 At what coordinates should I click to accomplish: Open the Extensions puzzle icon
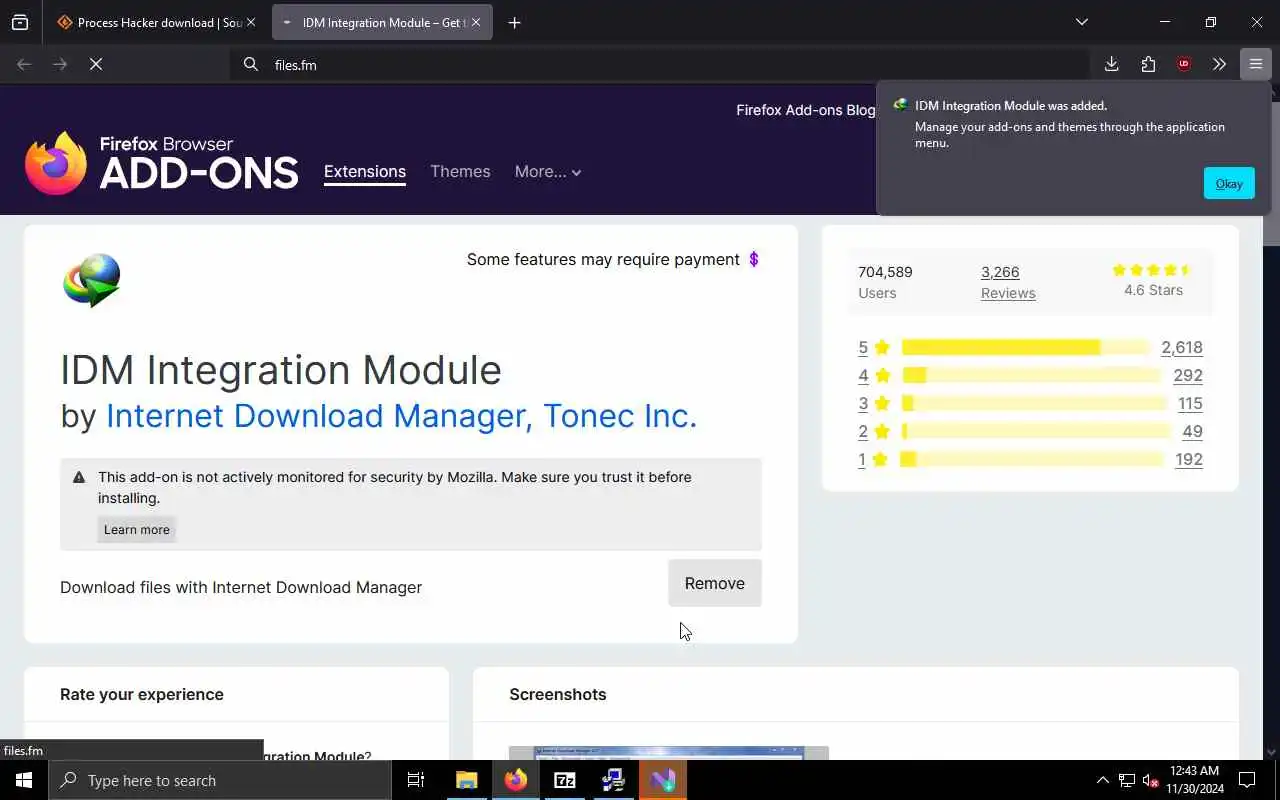[1148, 64]
